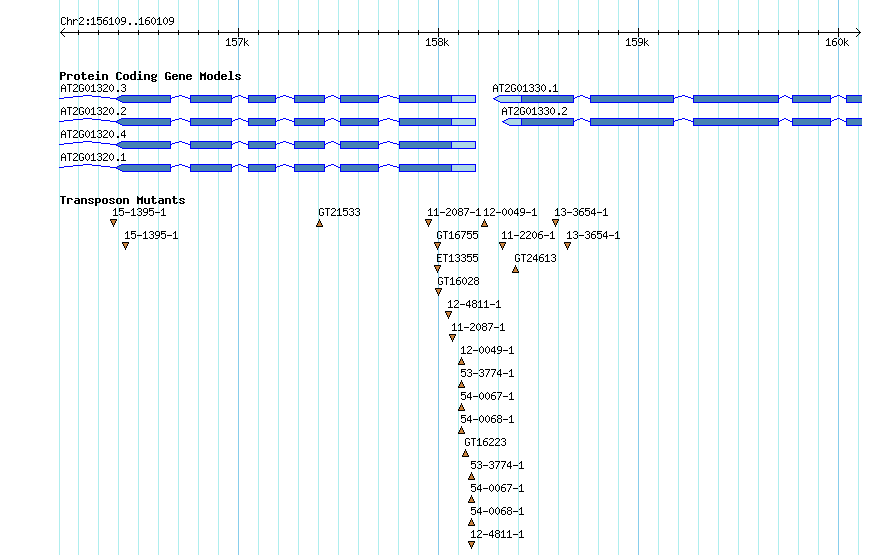Click light-blue UTR end of AT2G01320.1 model

click(464, 168)
